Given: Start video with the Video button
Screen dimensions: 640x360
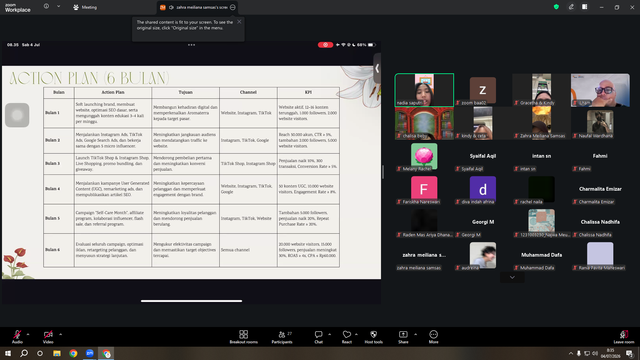Looking at the screenshot, I should tap(48, 336).
